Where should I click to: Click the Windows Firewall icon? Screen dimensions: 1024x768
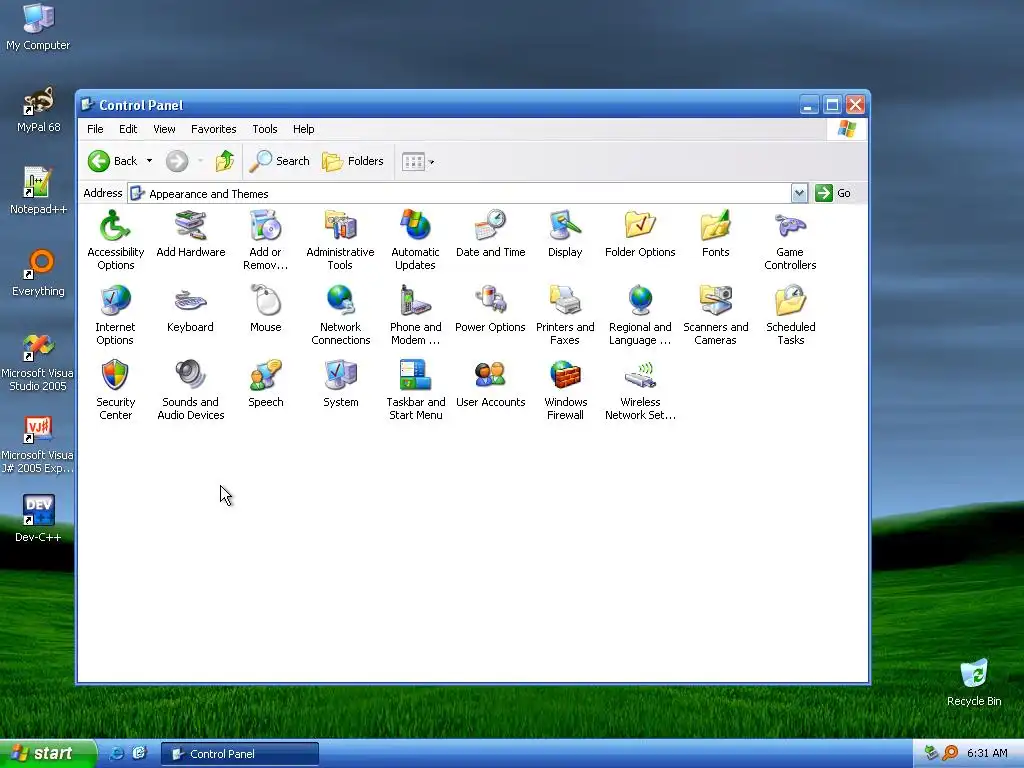pyautogui.click(x=565, y=390)
